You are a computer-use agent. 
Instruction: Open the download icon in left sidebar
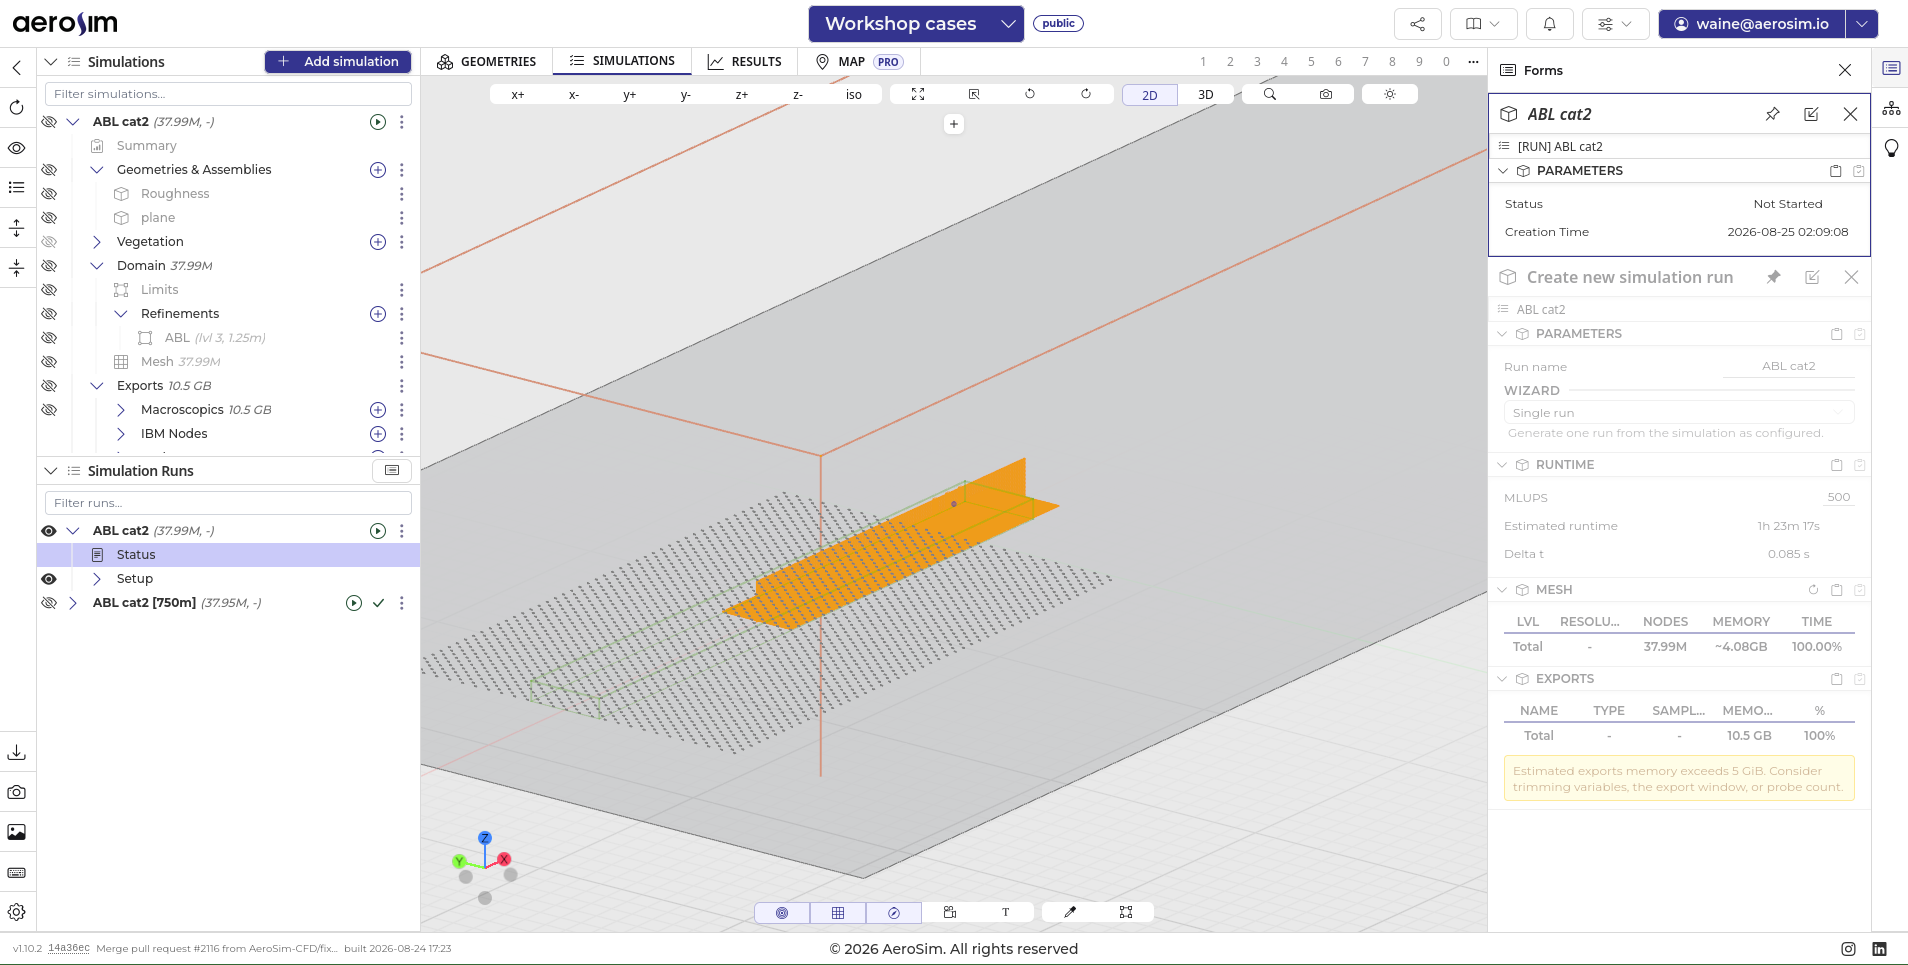click(17, 752)
